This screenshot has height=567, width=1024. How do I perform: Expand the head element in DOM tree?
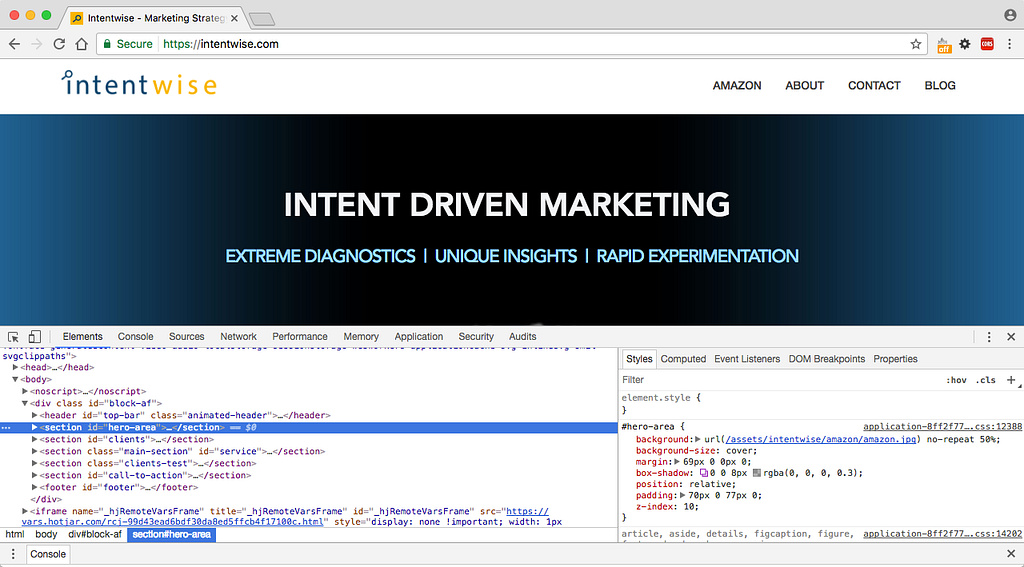(x=15, y=367)
